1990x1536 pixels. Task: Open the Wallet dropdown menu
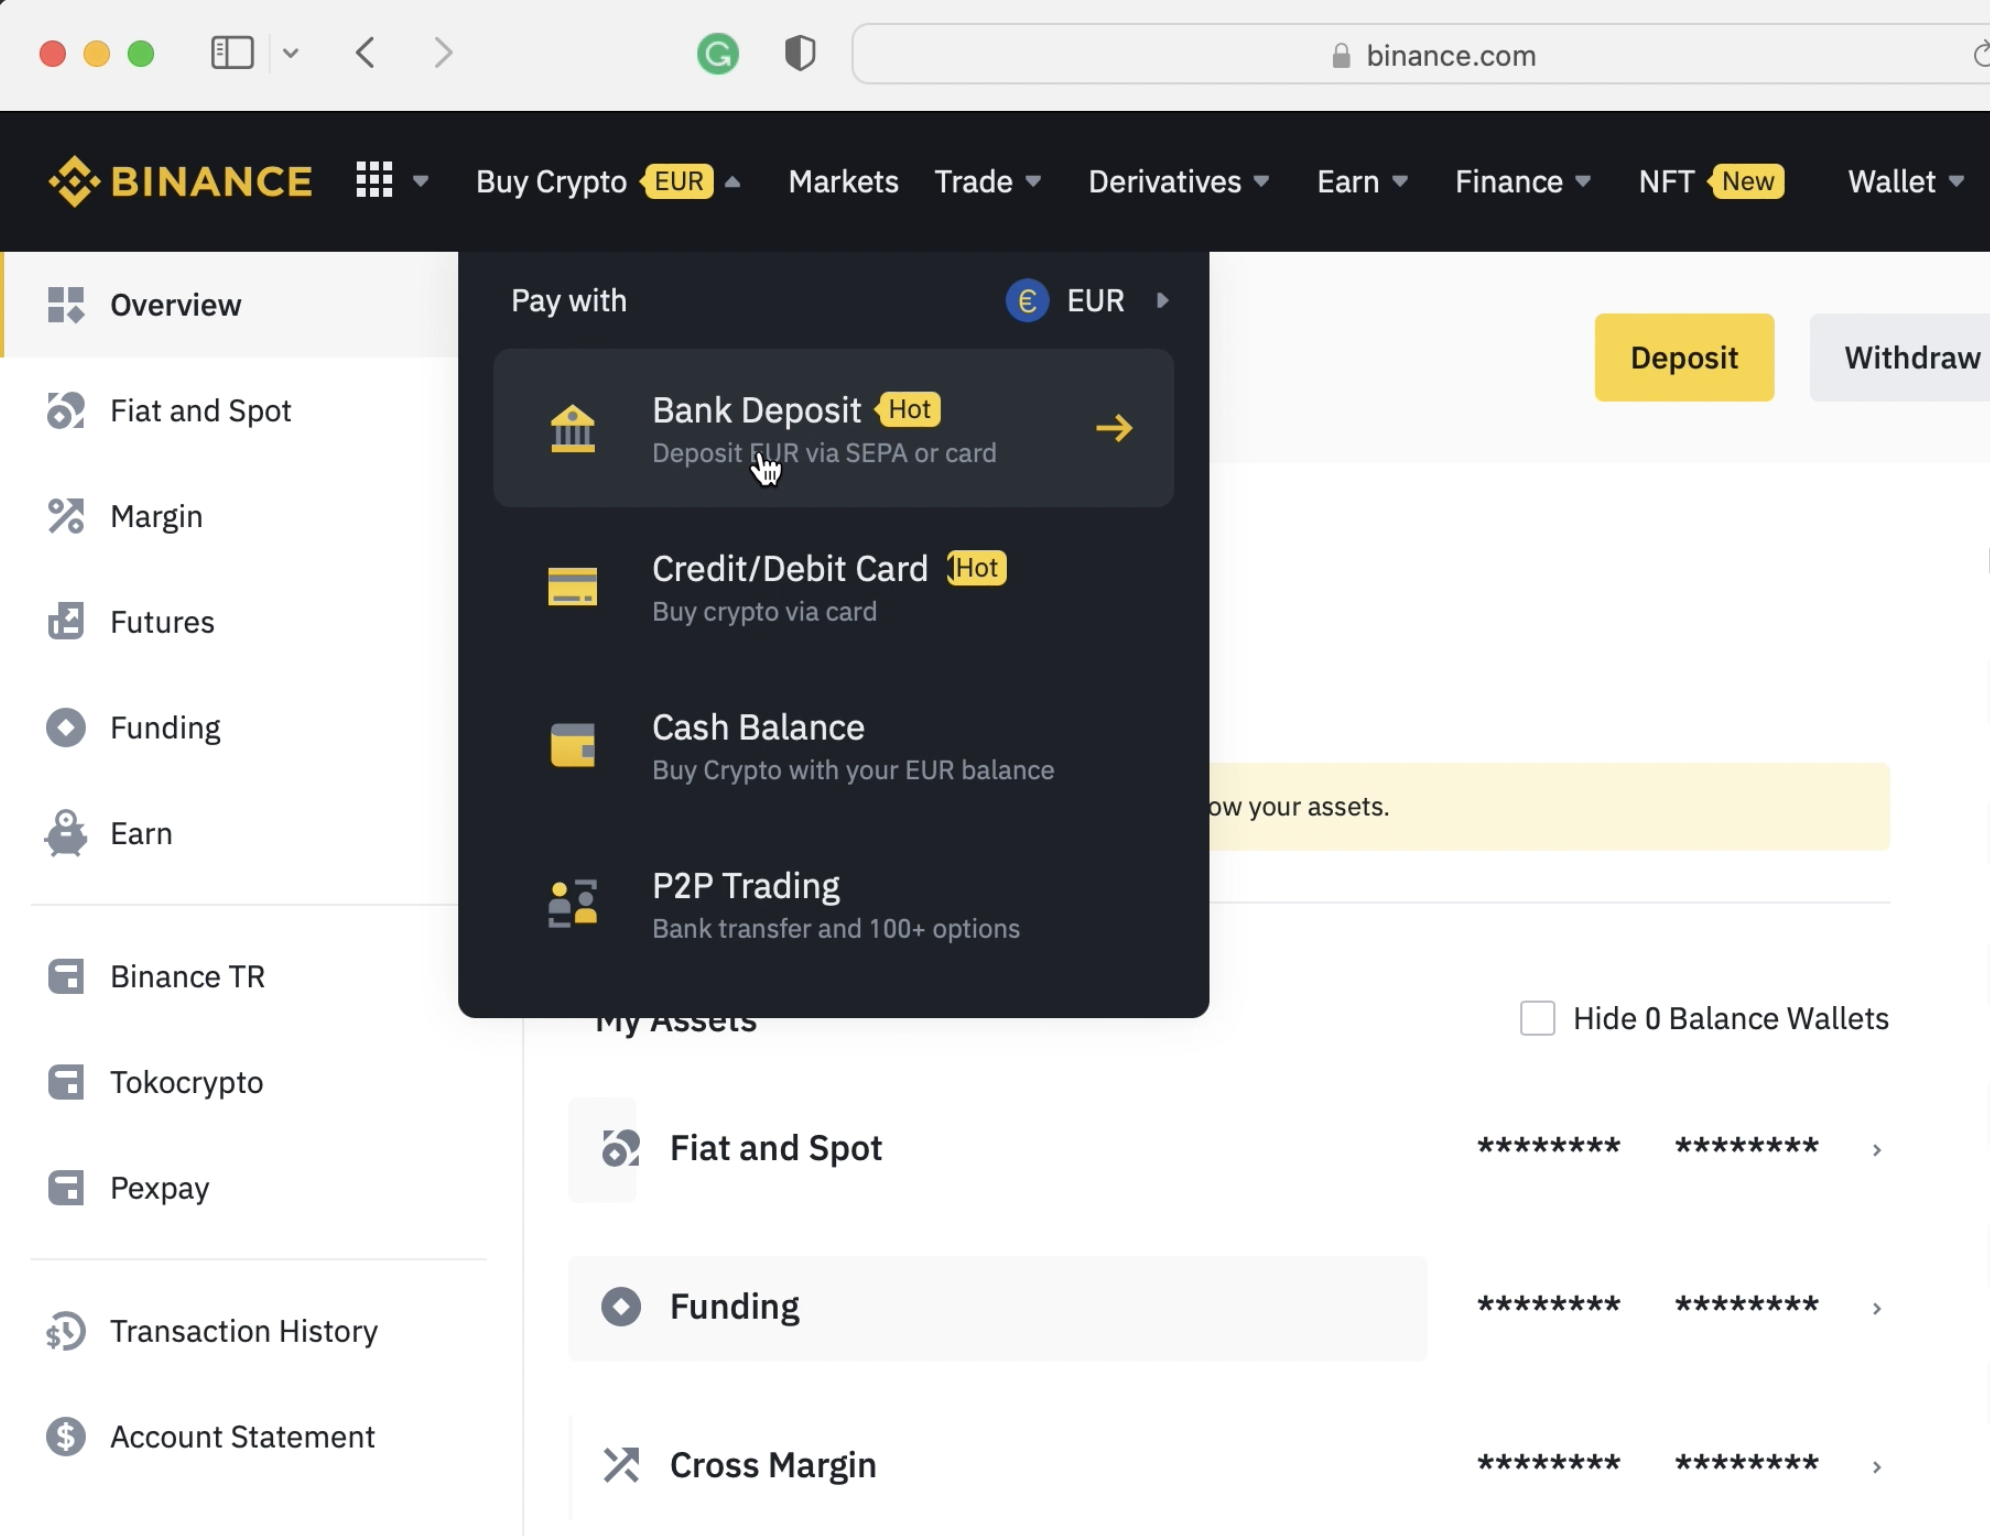pos(1906,181)
